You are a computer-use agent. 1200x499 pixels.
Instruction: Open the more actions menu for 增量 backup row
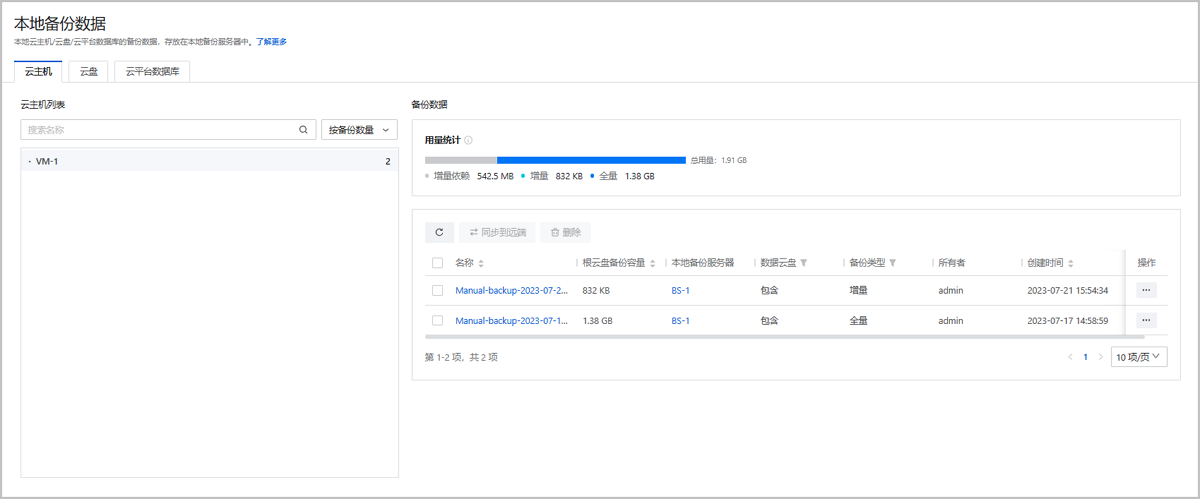[x=1146, y=290]
